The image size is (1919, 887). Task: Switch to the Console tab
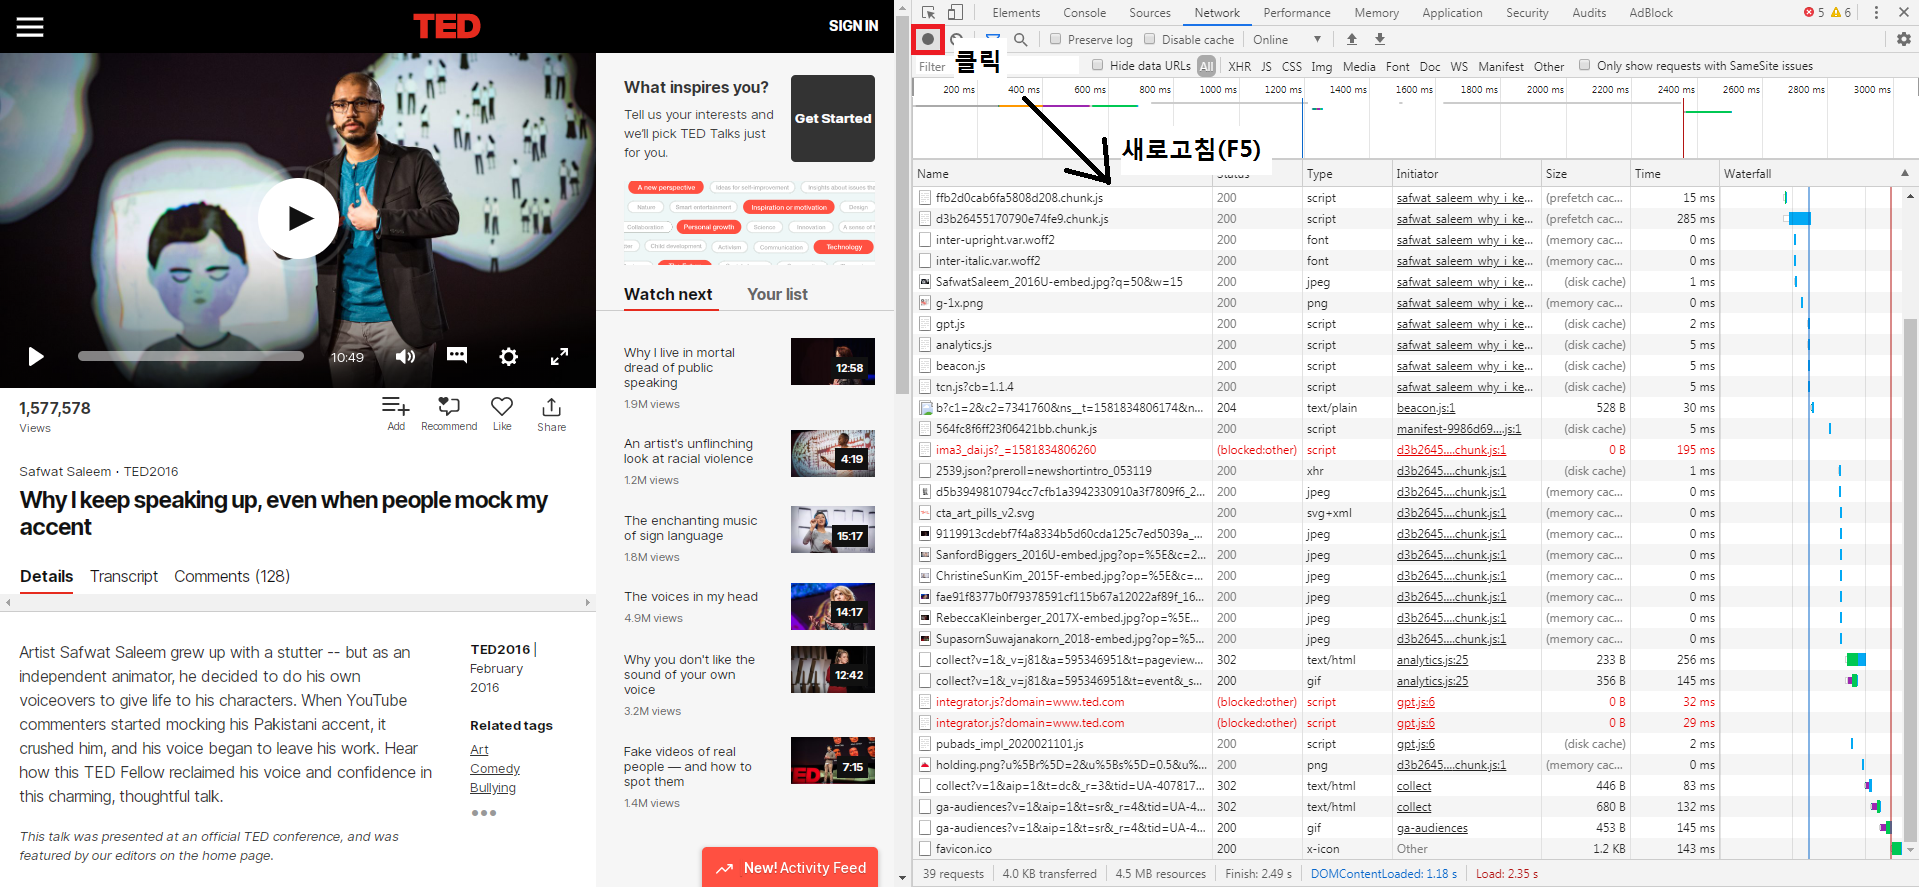tap(1084, 13)
